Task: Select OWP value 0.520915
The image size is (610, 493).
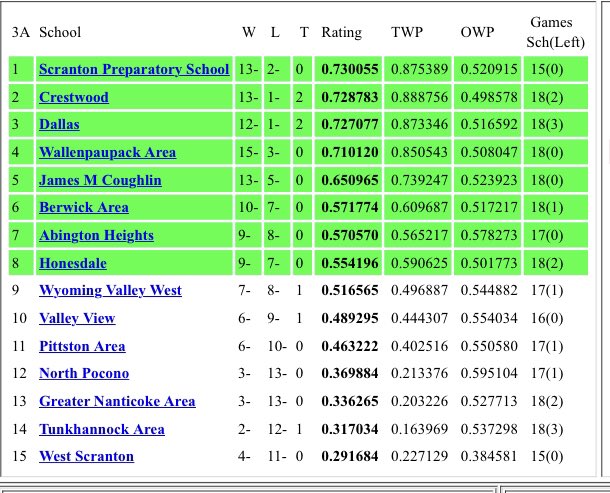Action: click(x=489, y=69)
